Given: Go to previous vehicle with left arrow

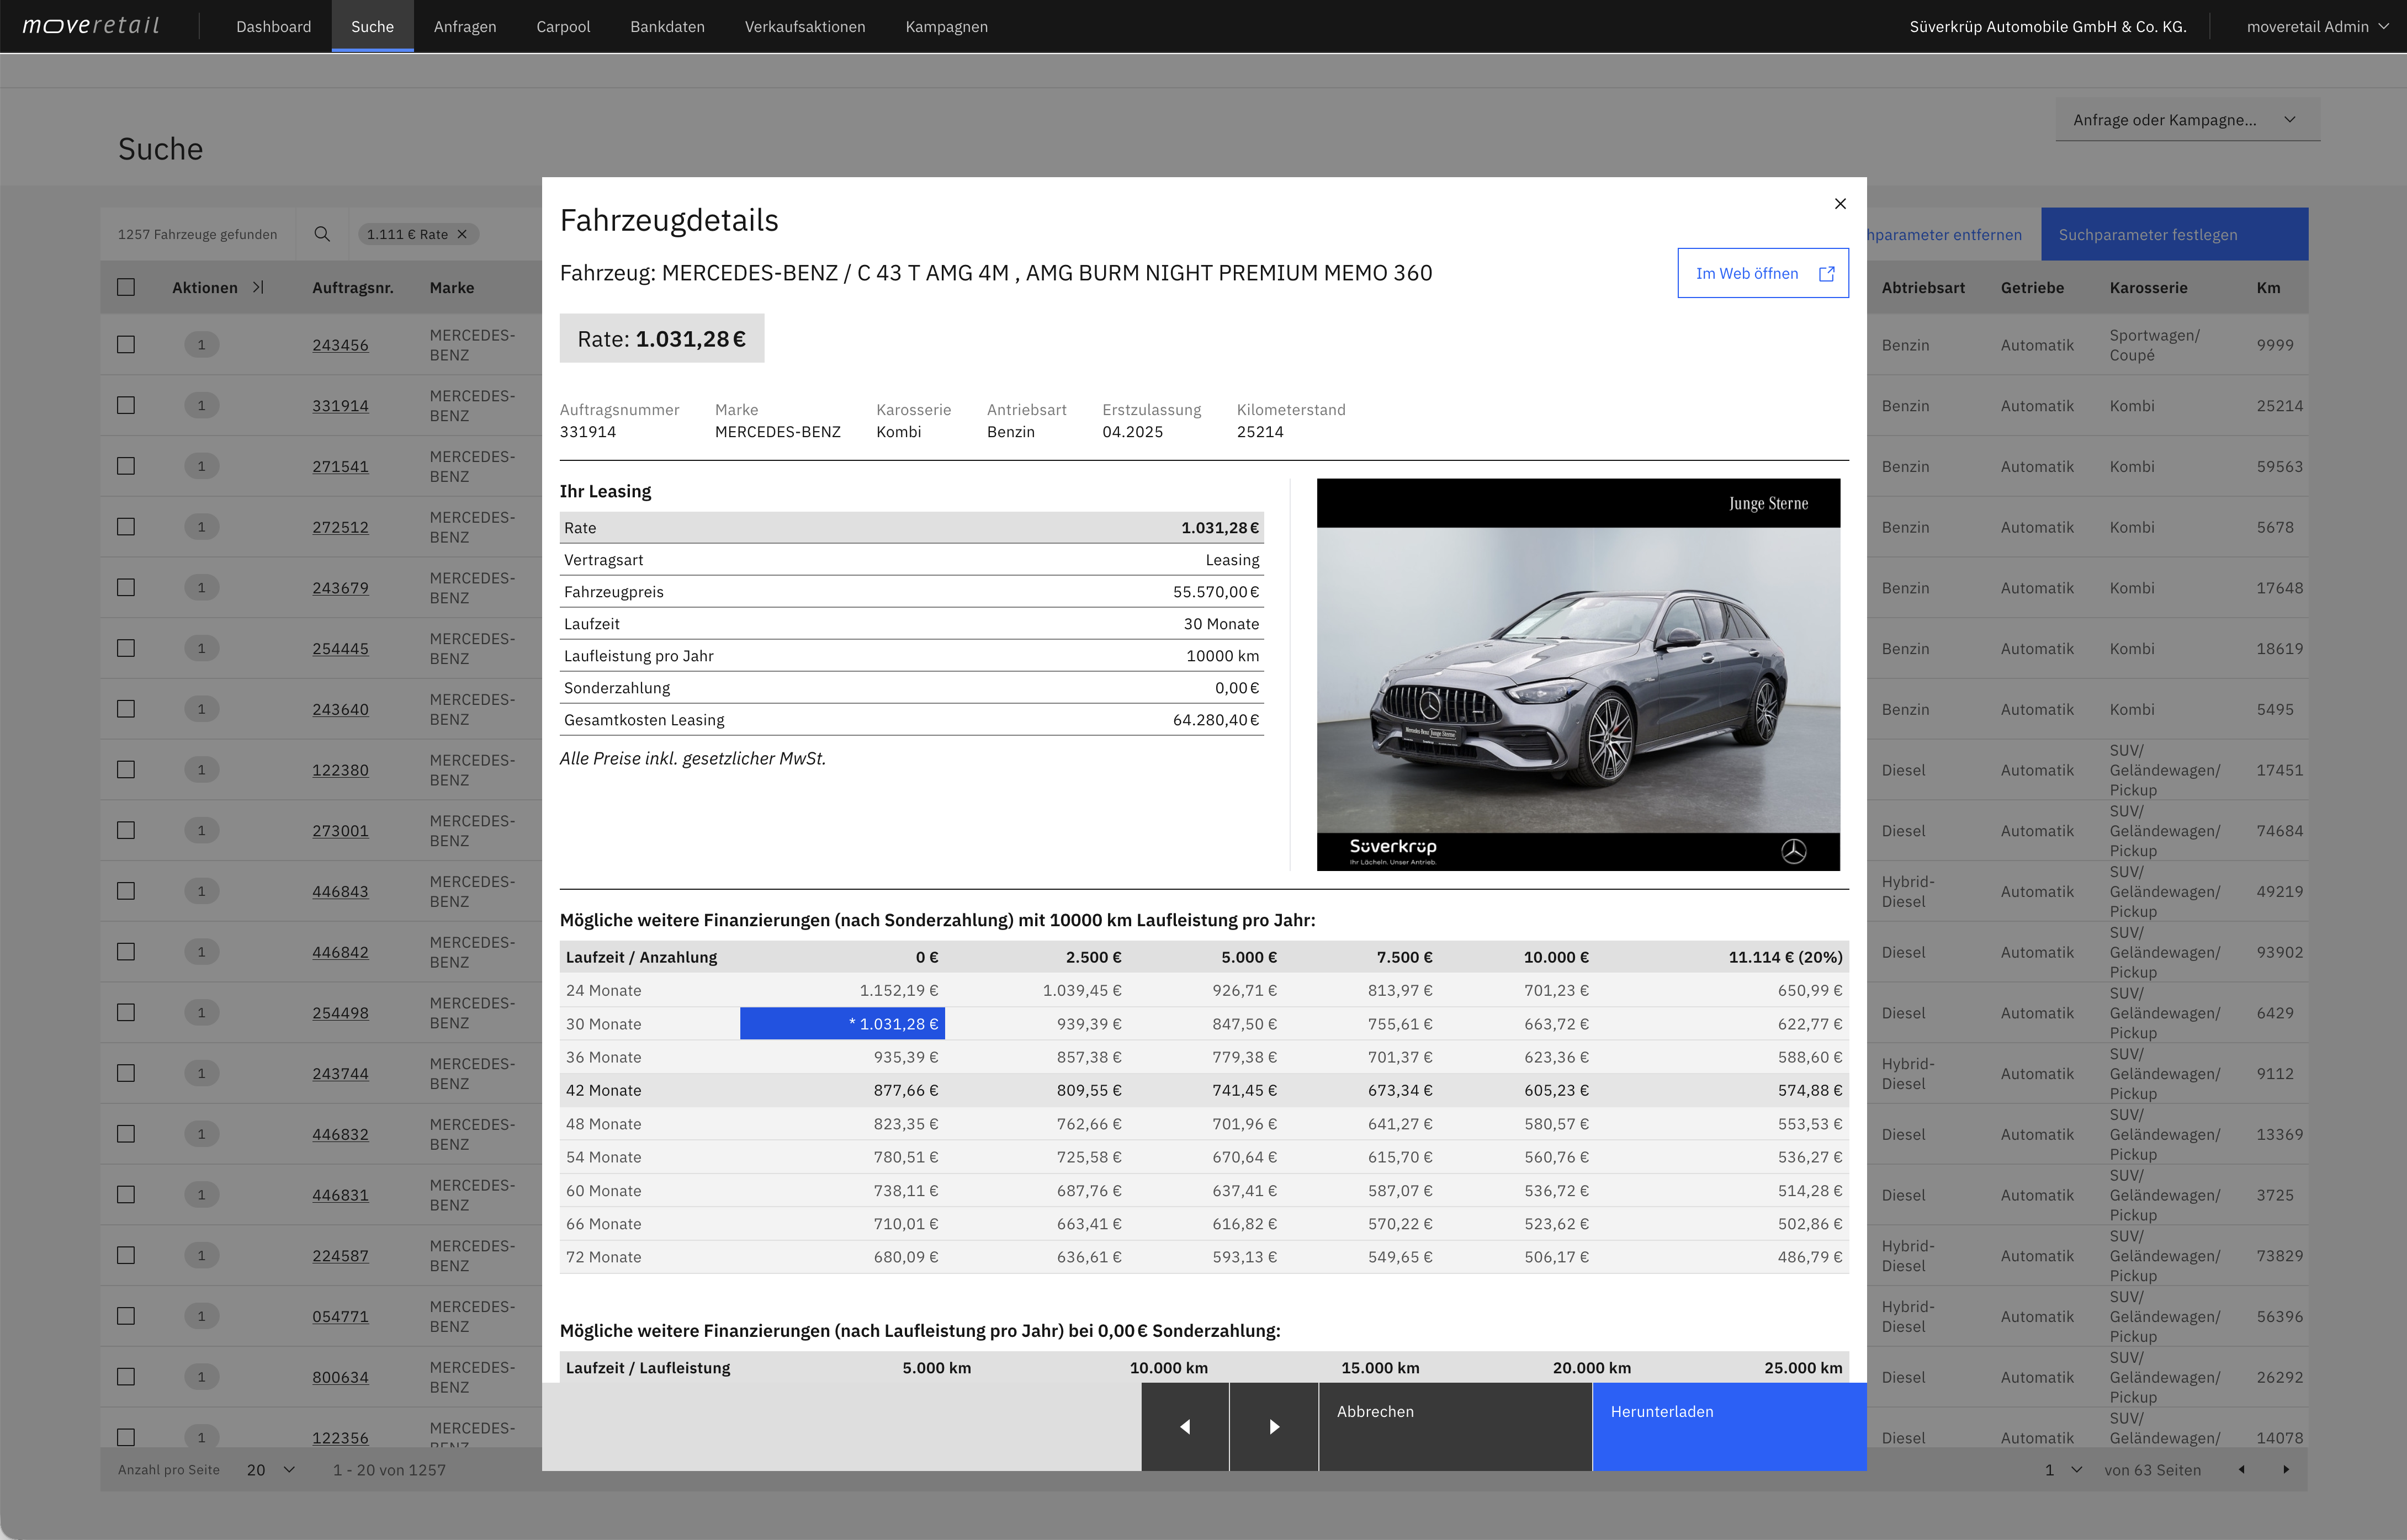Looking at the screenshot, I should click(1185, 1426).
